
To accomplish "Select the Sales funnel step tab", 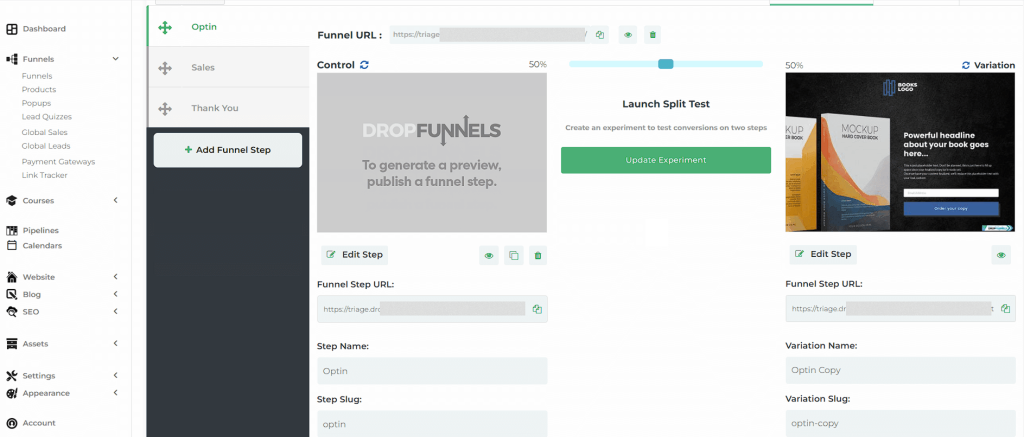I will pos(229,67).
